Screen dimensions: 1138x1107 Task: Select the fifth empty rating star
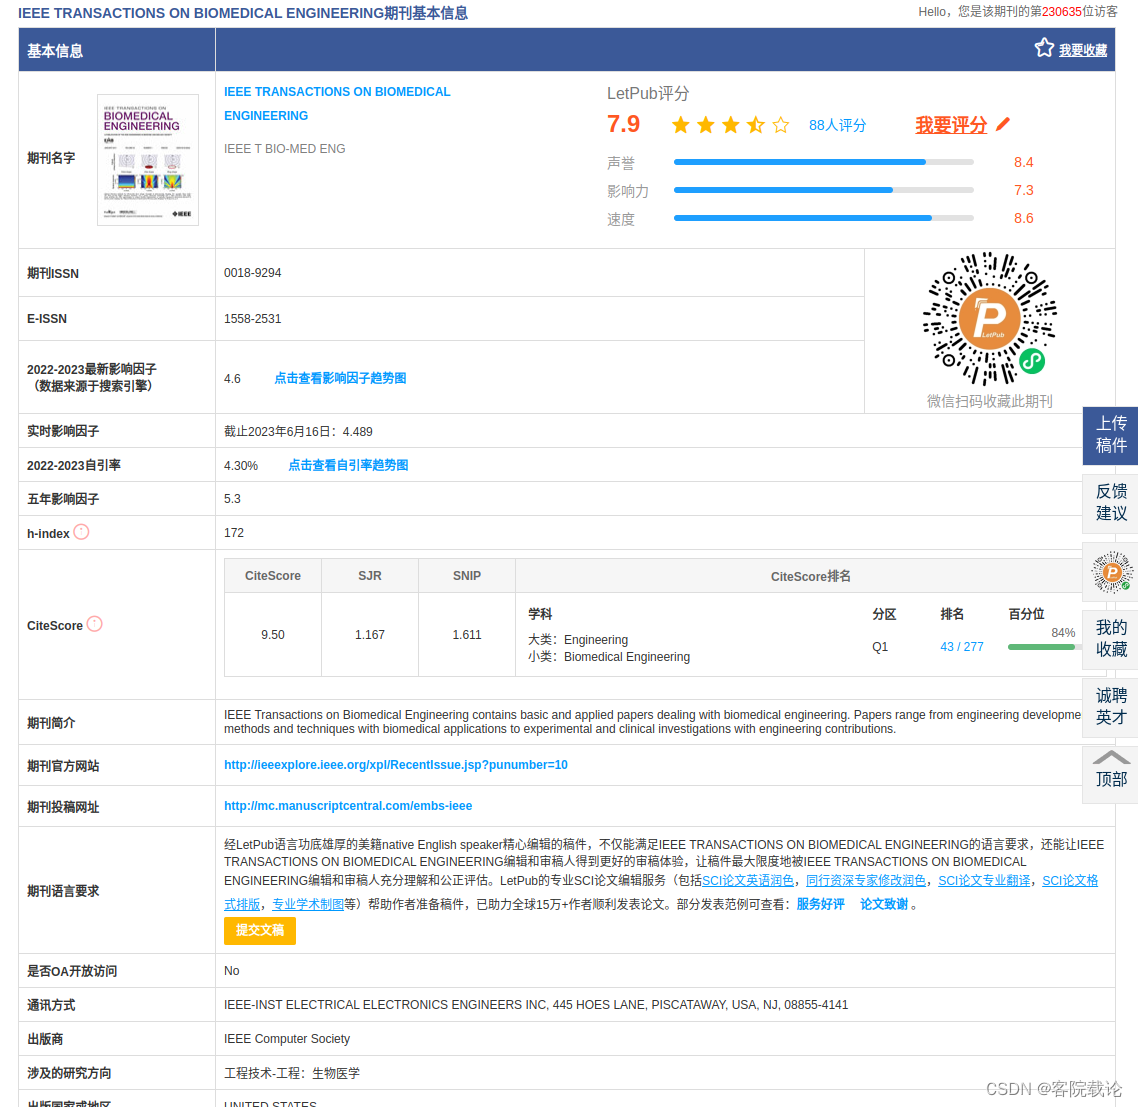click(781, 125)
